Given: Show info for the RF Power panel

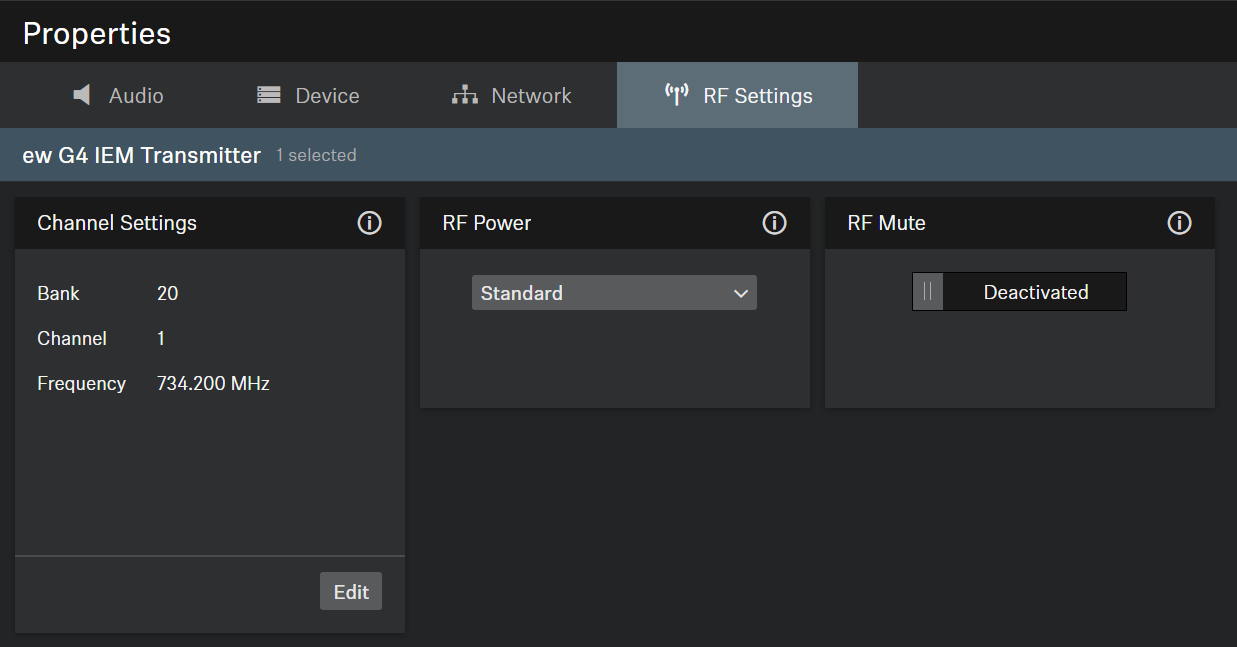Looking at the screenshot, I should coord(774,223).
